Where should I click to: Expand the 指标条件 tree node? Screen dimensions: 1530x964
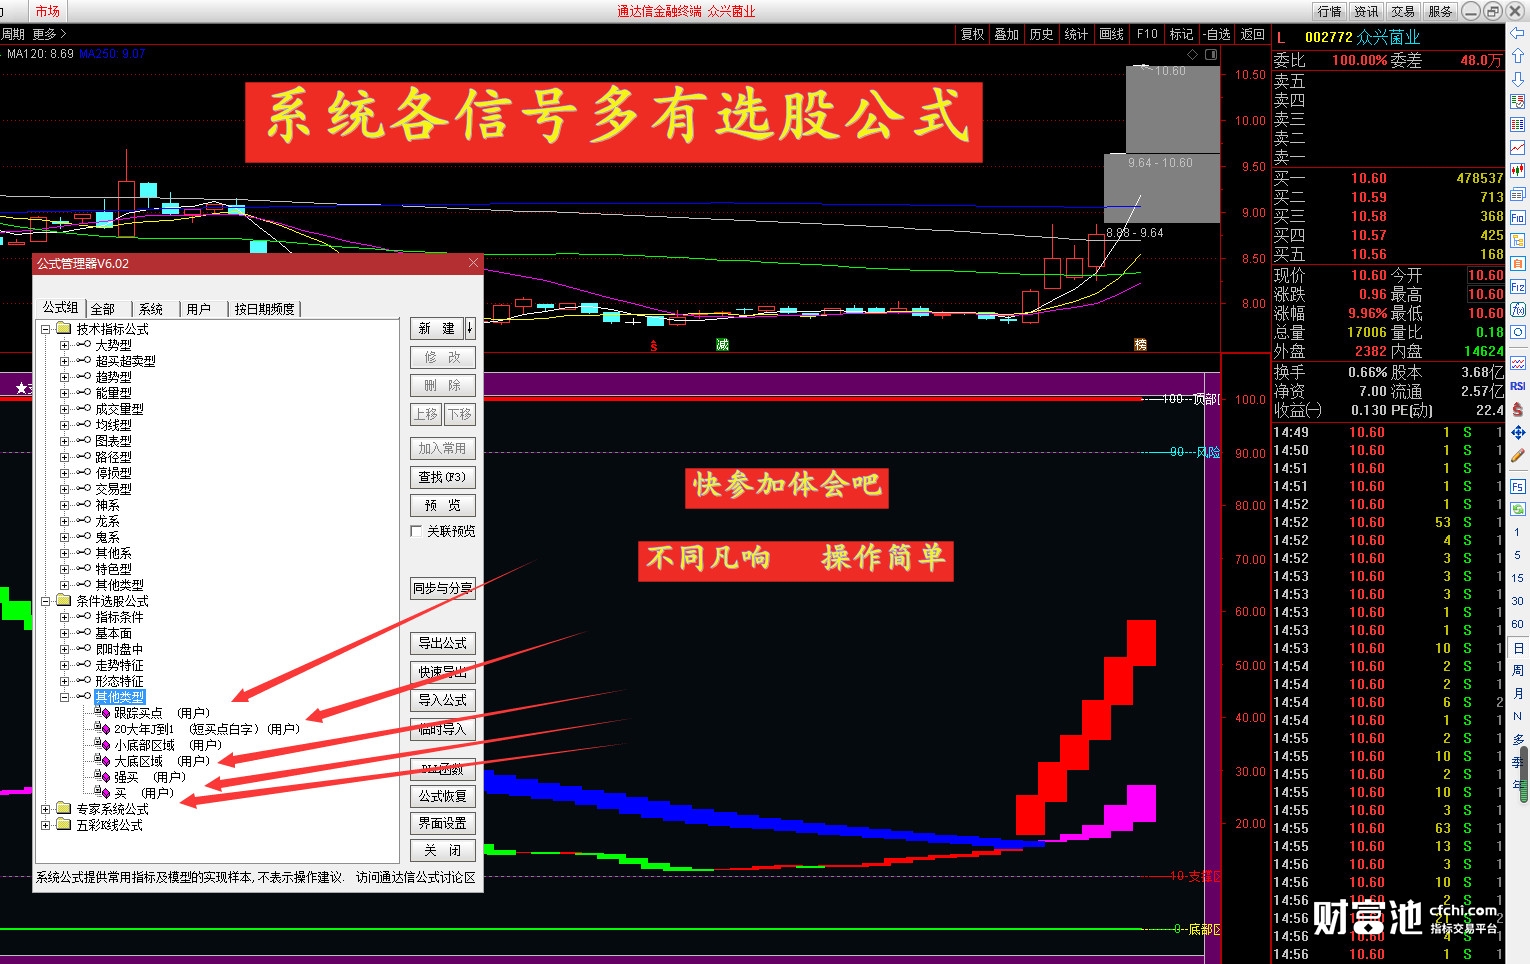point(64,617)
